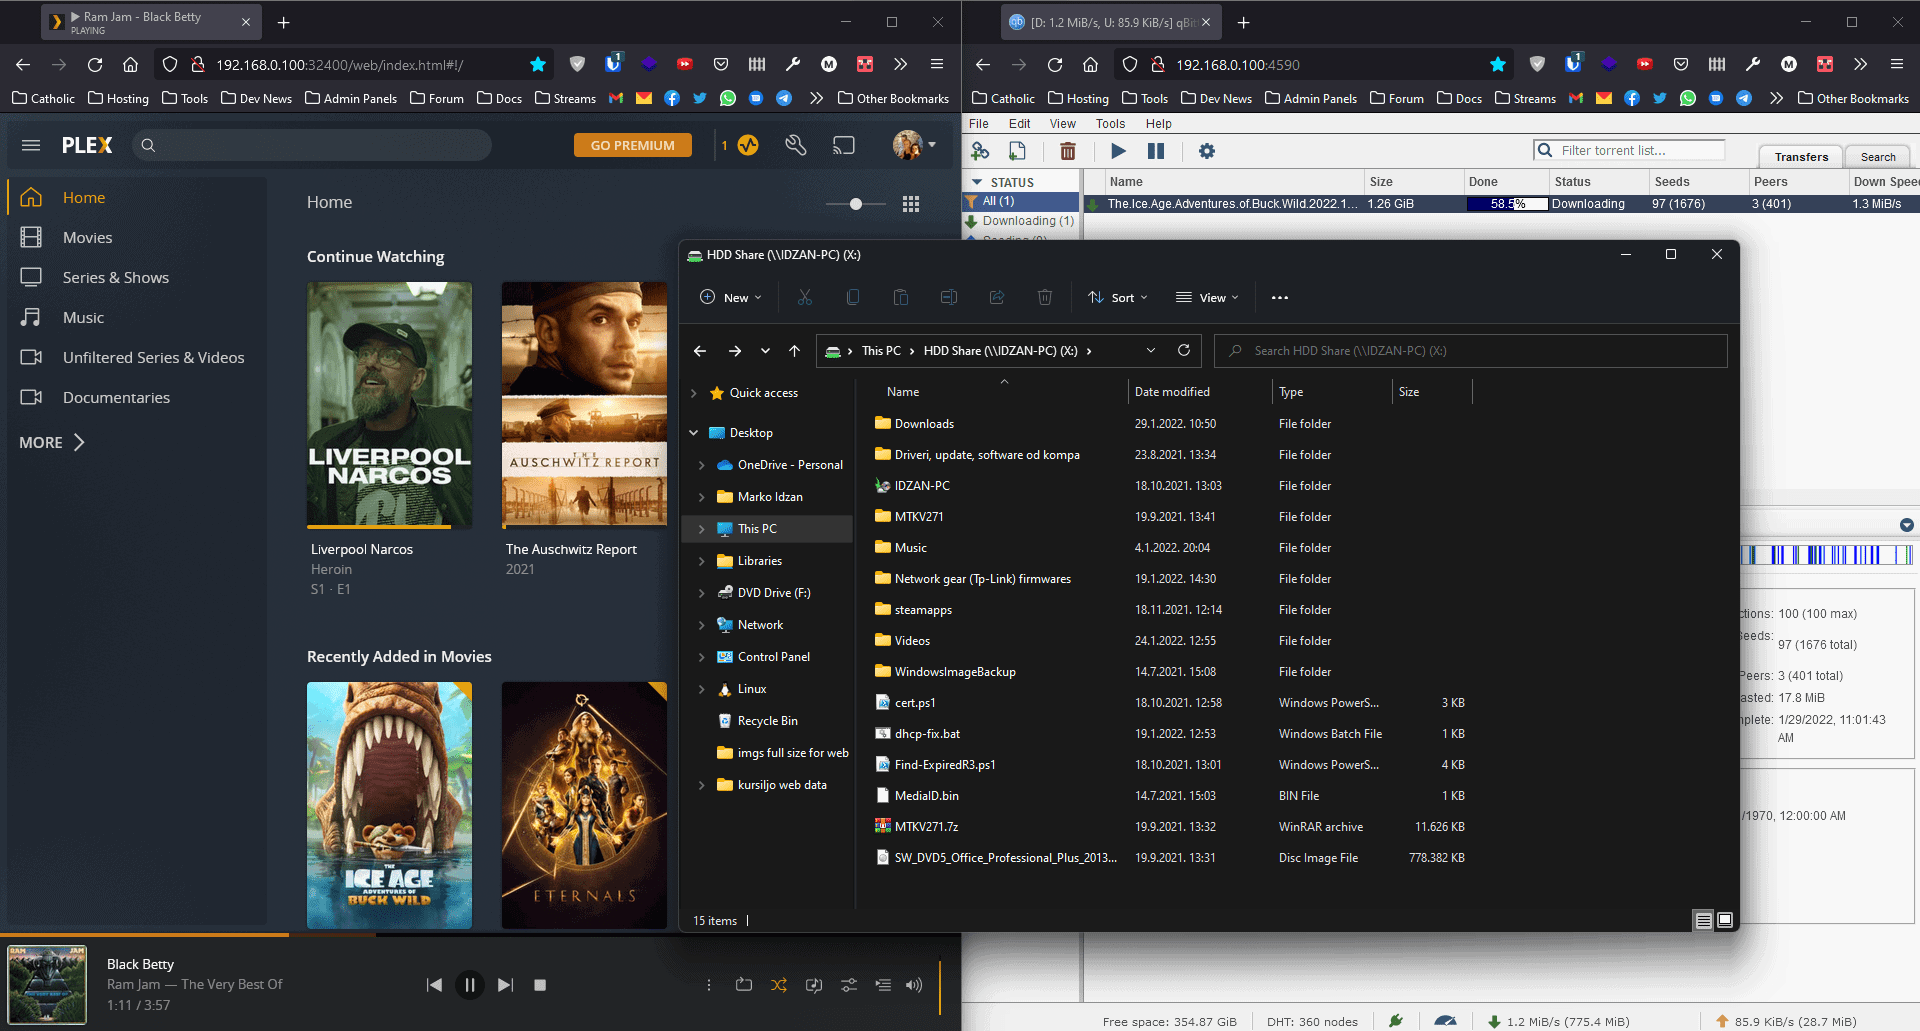Click GO PREMIUM button in Plex
This screenshot has height=1031, width=1920.
(633, 145)
